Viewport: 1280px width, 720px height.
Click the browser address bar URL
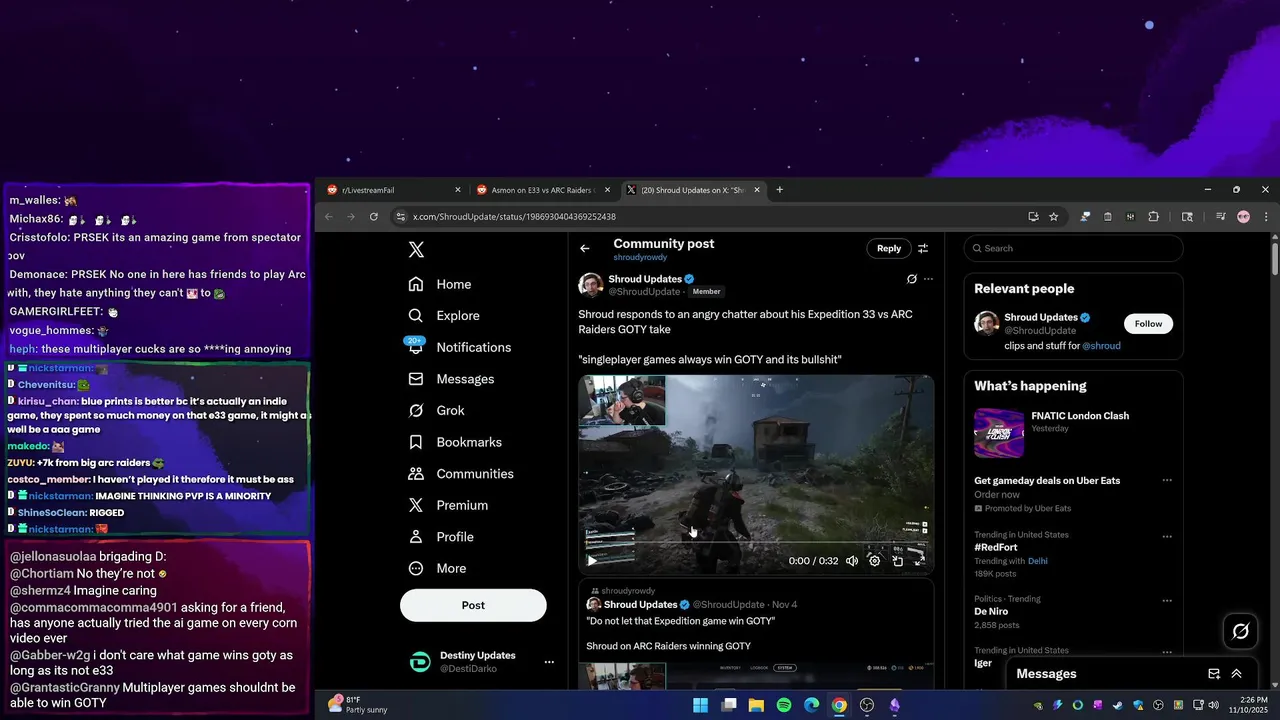[x=514, y=217]
